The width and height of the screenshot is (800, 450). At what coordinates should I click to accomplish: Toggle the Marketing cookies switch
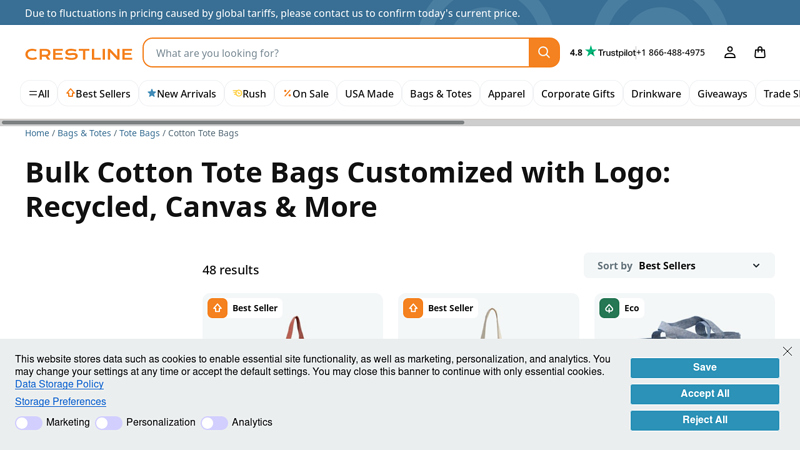pos(29,423)
